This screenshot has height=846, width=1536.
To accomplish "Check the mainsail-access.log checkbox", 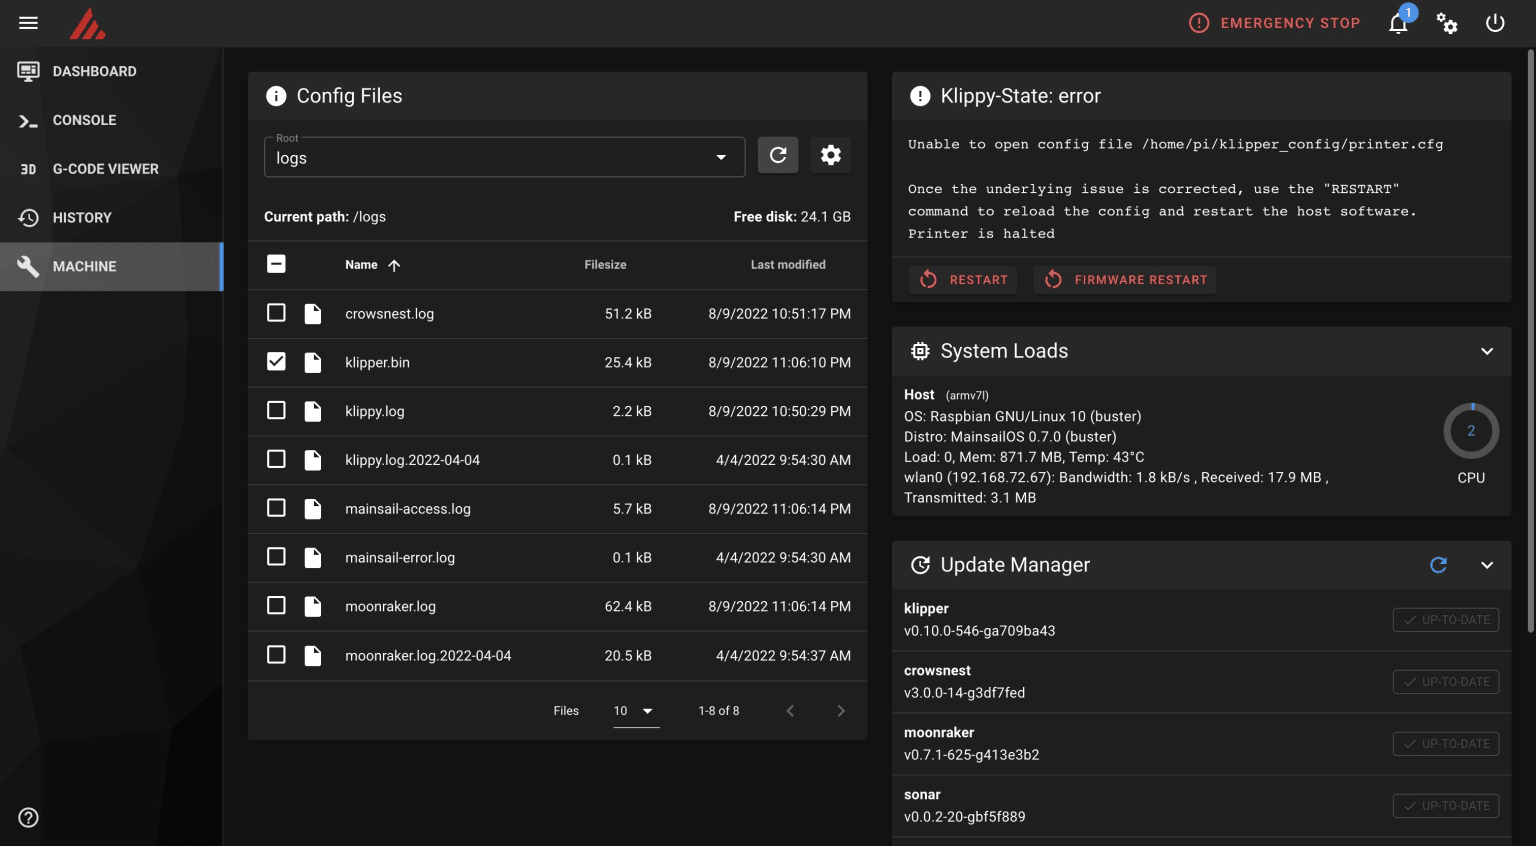I will click(277, 508).
